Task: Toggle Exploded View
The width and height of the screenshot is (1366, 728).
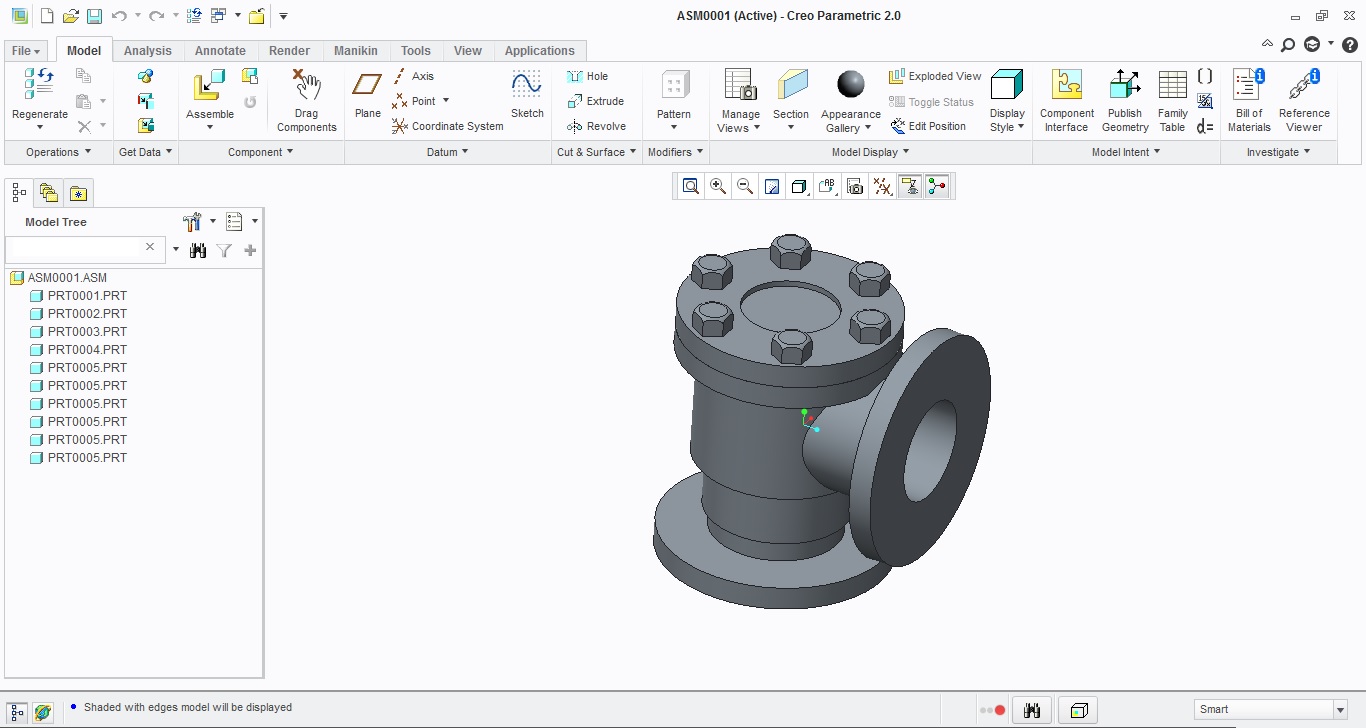Action: coord(935,76)
